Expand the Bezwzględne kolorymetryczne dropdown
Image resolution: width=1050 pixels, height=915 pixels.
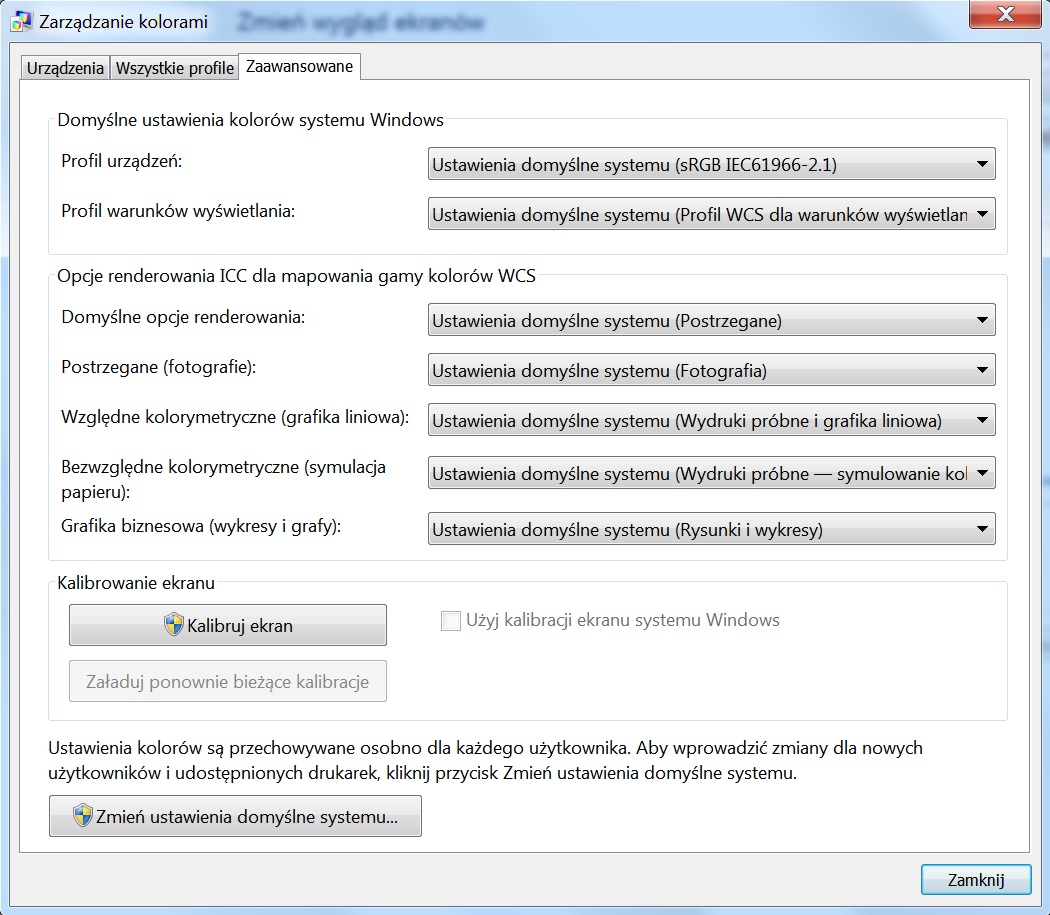point(711,474)
